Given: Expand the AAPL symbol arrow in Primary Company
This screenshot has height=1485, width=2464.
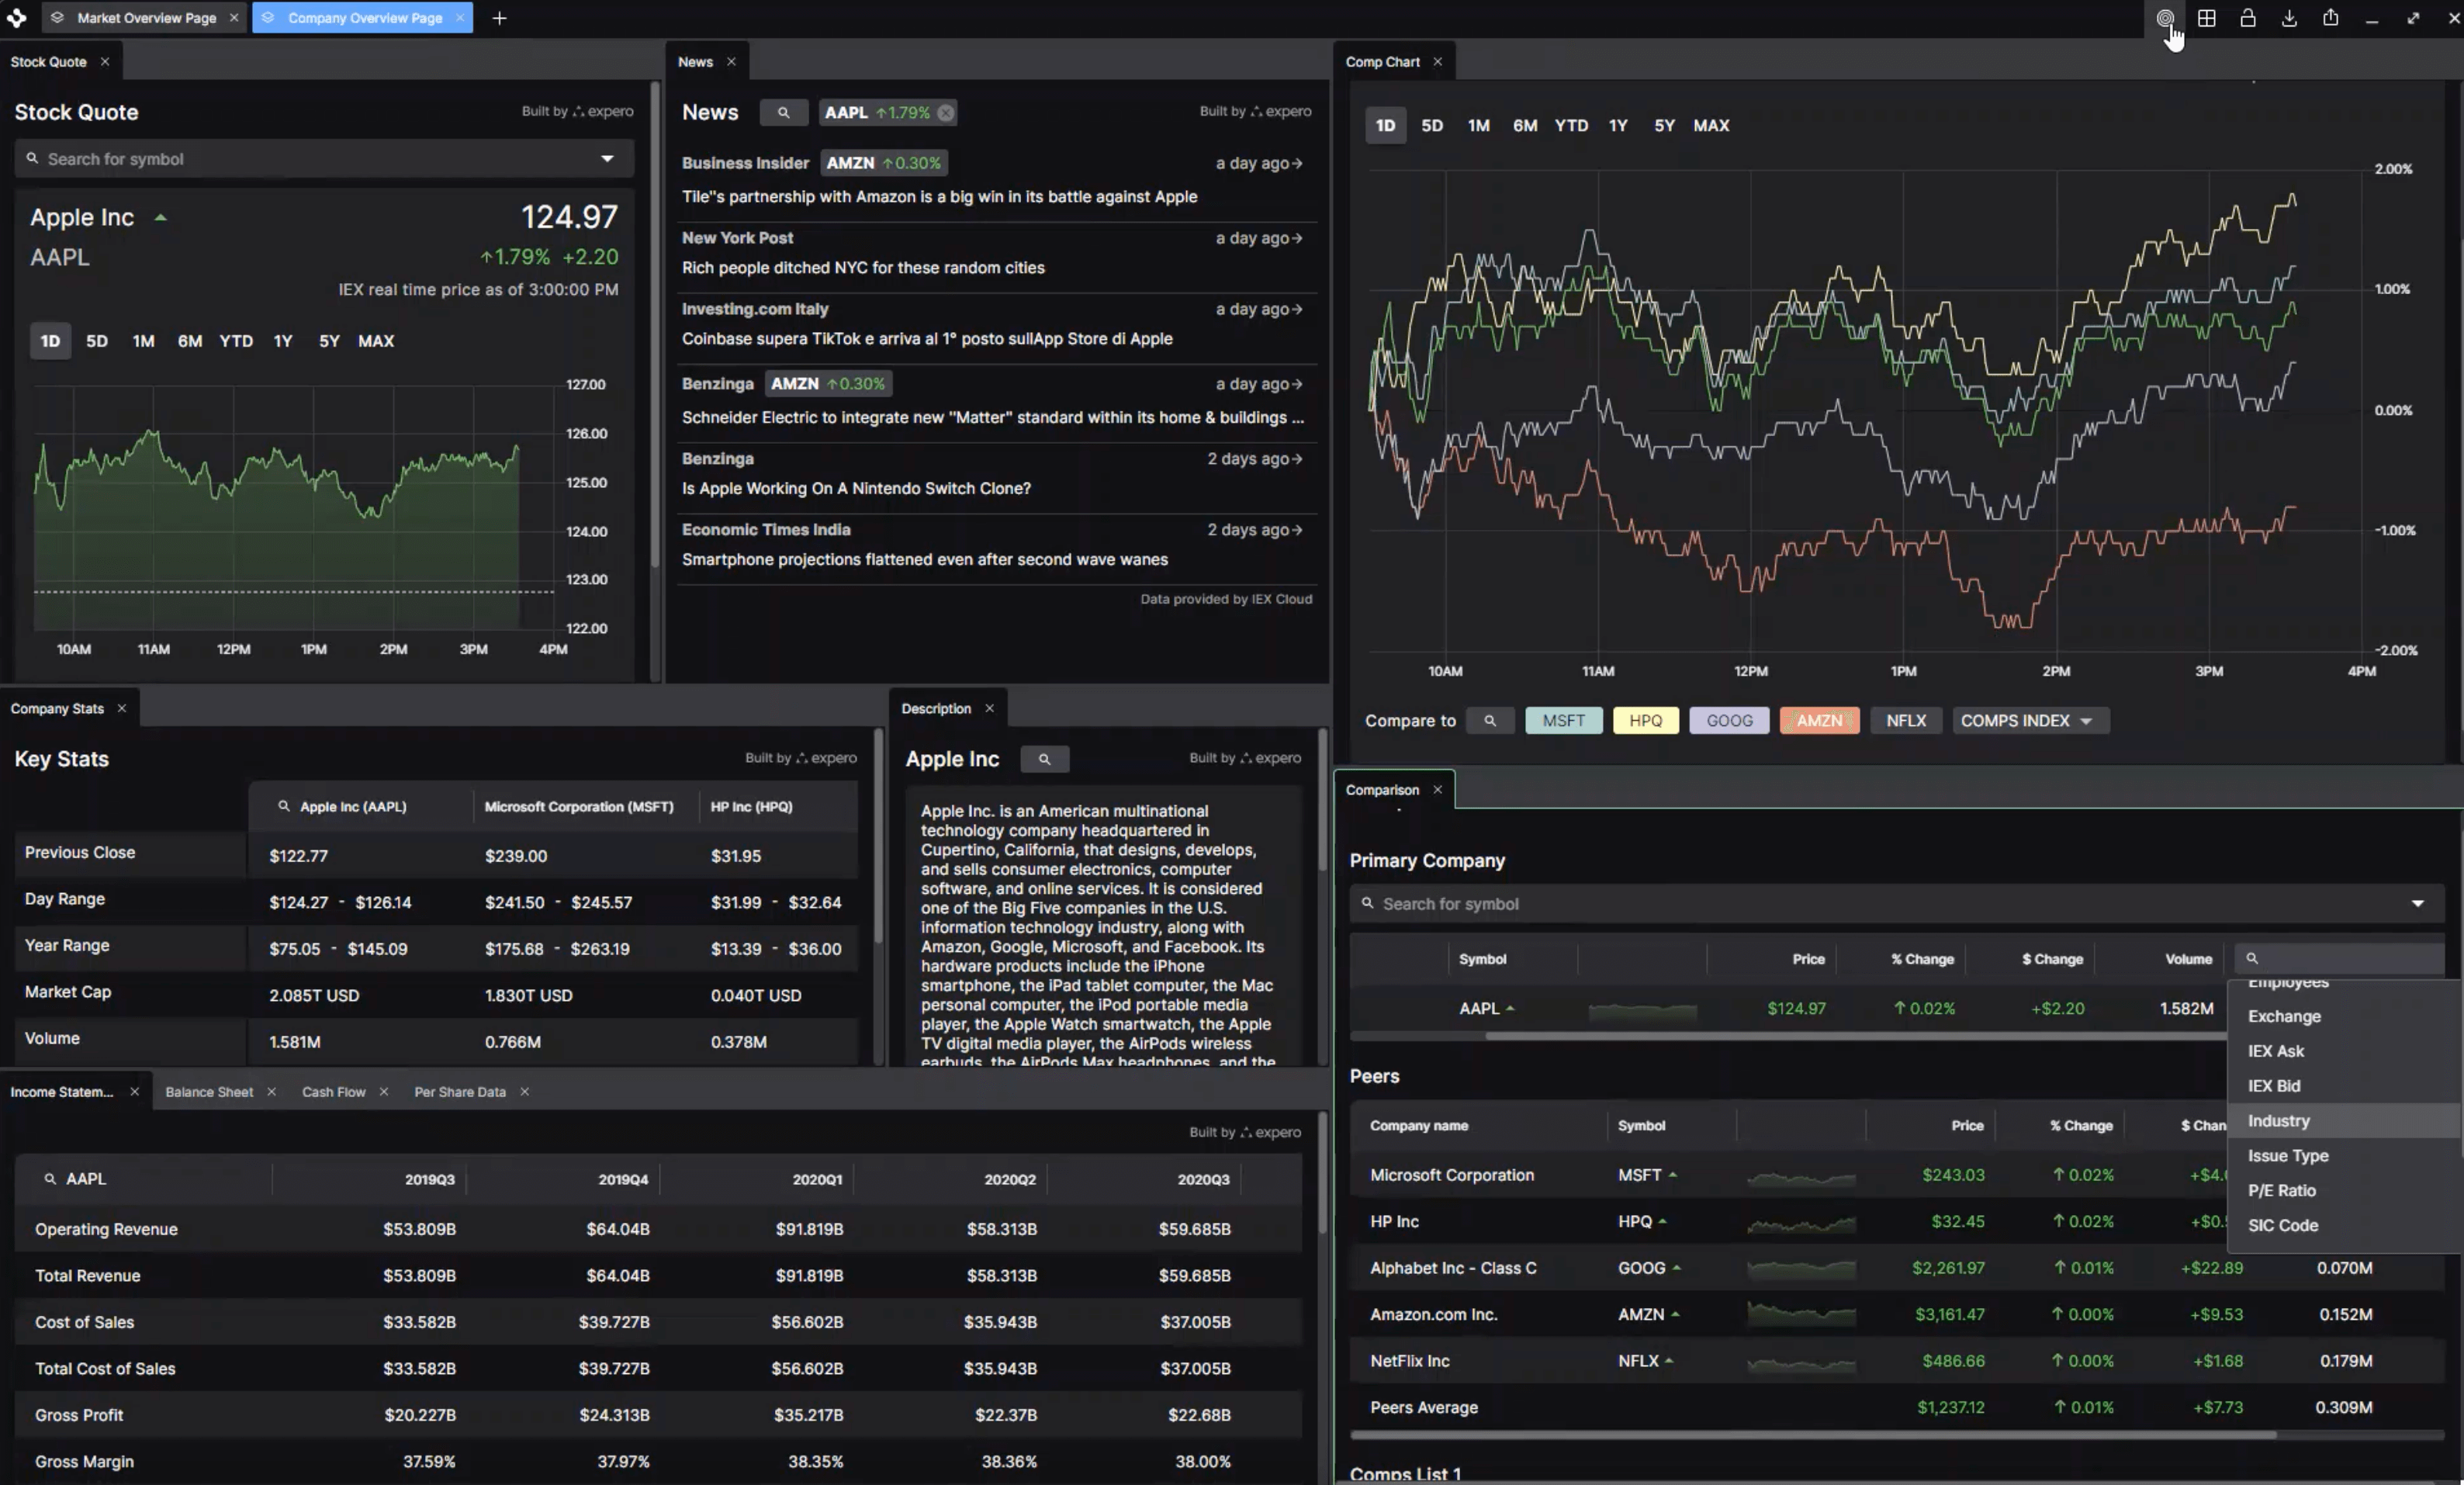Looking at the screenshot, I should pyautogui.click(x=1510, y=1009).
